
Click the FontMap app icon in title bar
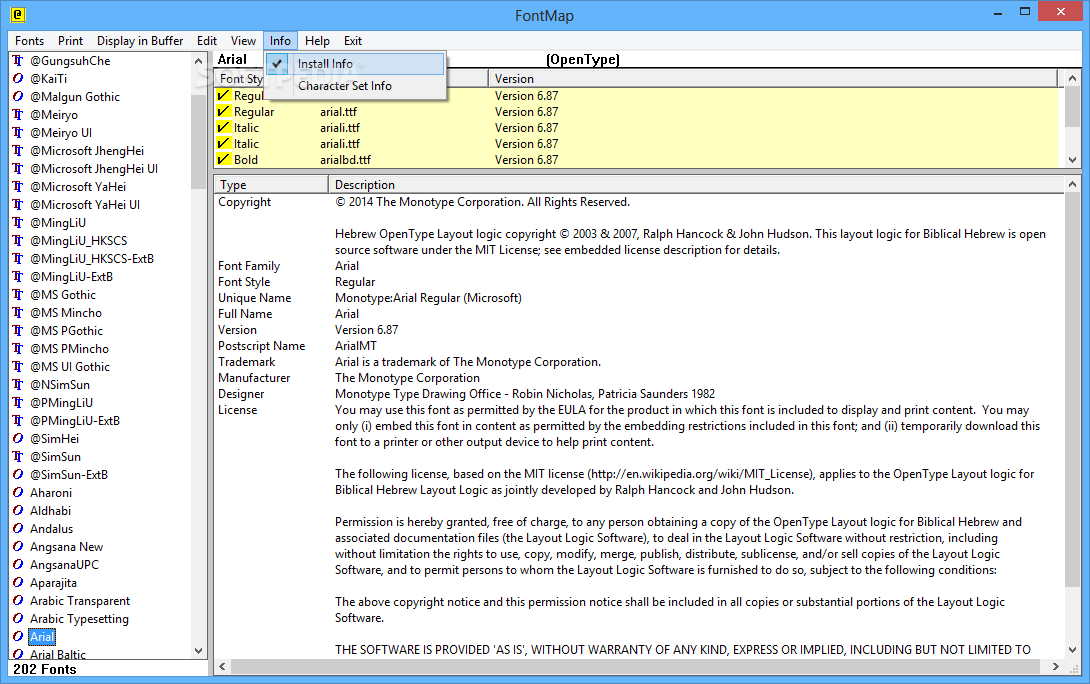[18, 14]
